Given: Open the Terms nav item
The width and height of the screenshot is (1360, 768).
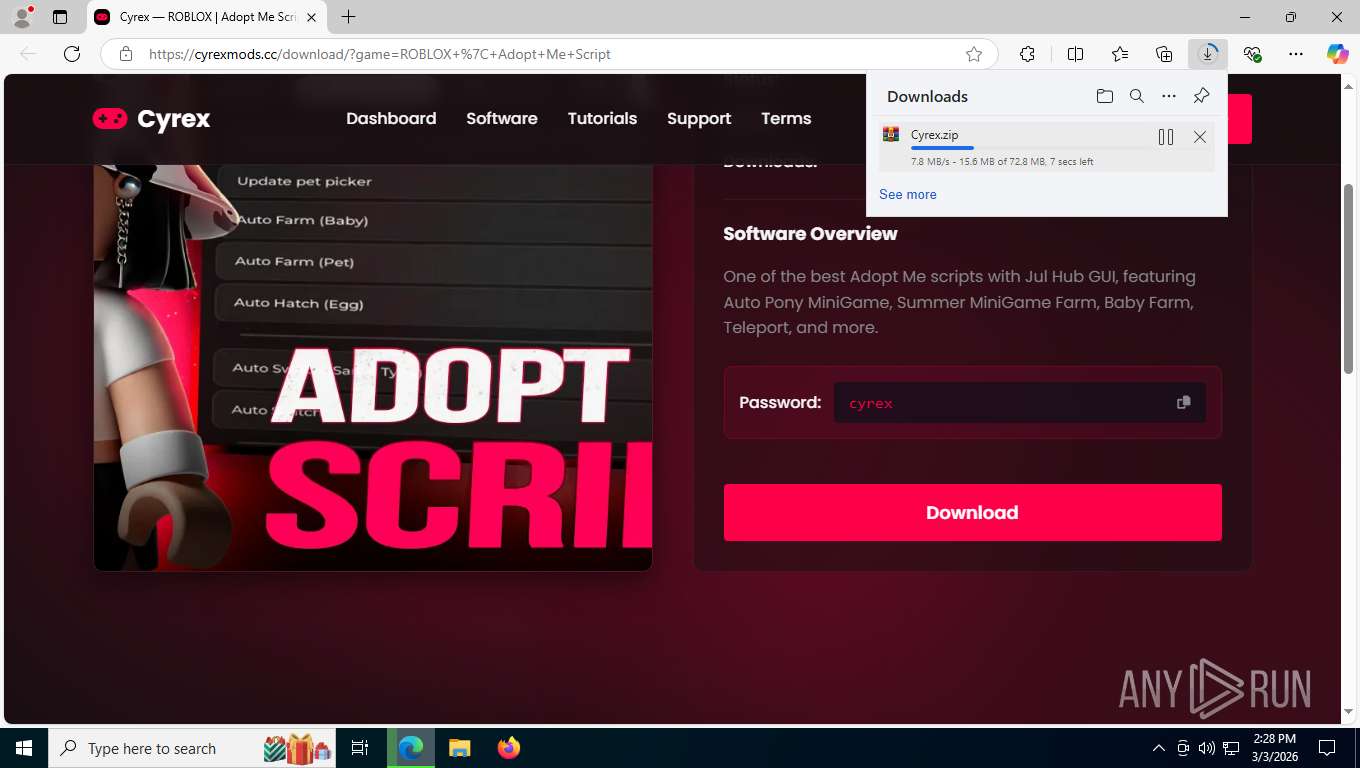Looking at the screenshot, I should click(x=786, y=118).
